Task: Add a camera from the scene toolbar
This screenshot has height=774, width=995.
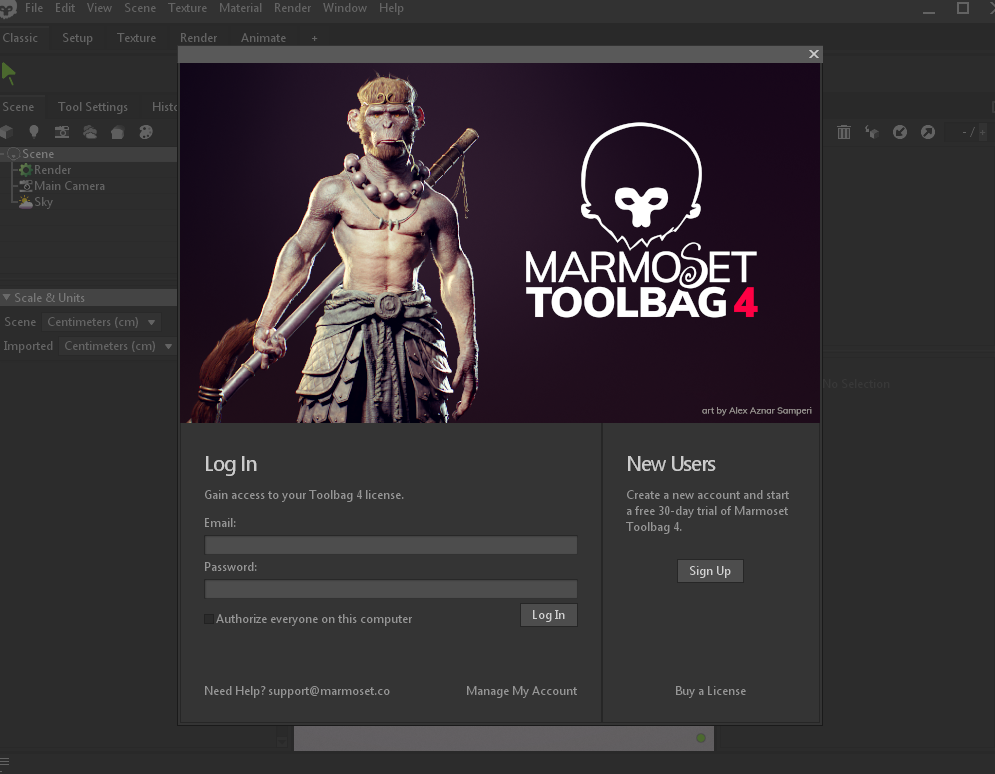Action: pyautogui.click(x=62, y=132)
